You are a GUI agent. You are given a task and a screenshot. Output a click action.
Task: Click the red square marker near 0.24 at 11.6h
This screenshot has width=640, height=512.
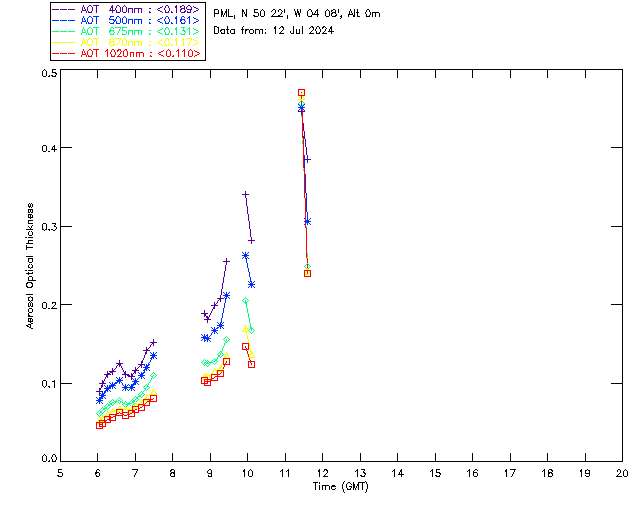coord(307,274)
